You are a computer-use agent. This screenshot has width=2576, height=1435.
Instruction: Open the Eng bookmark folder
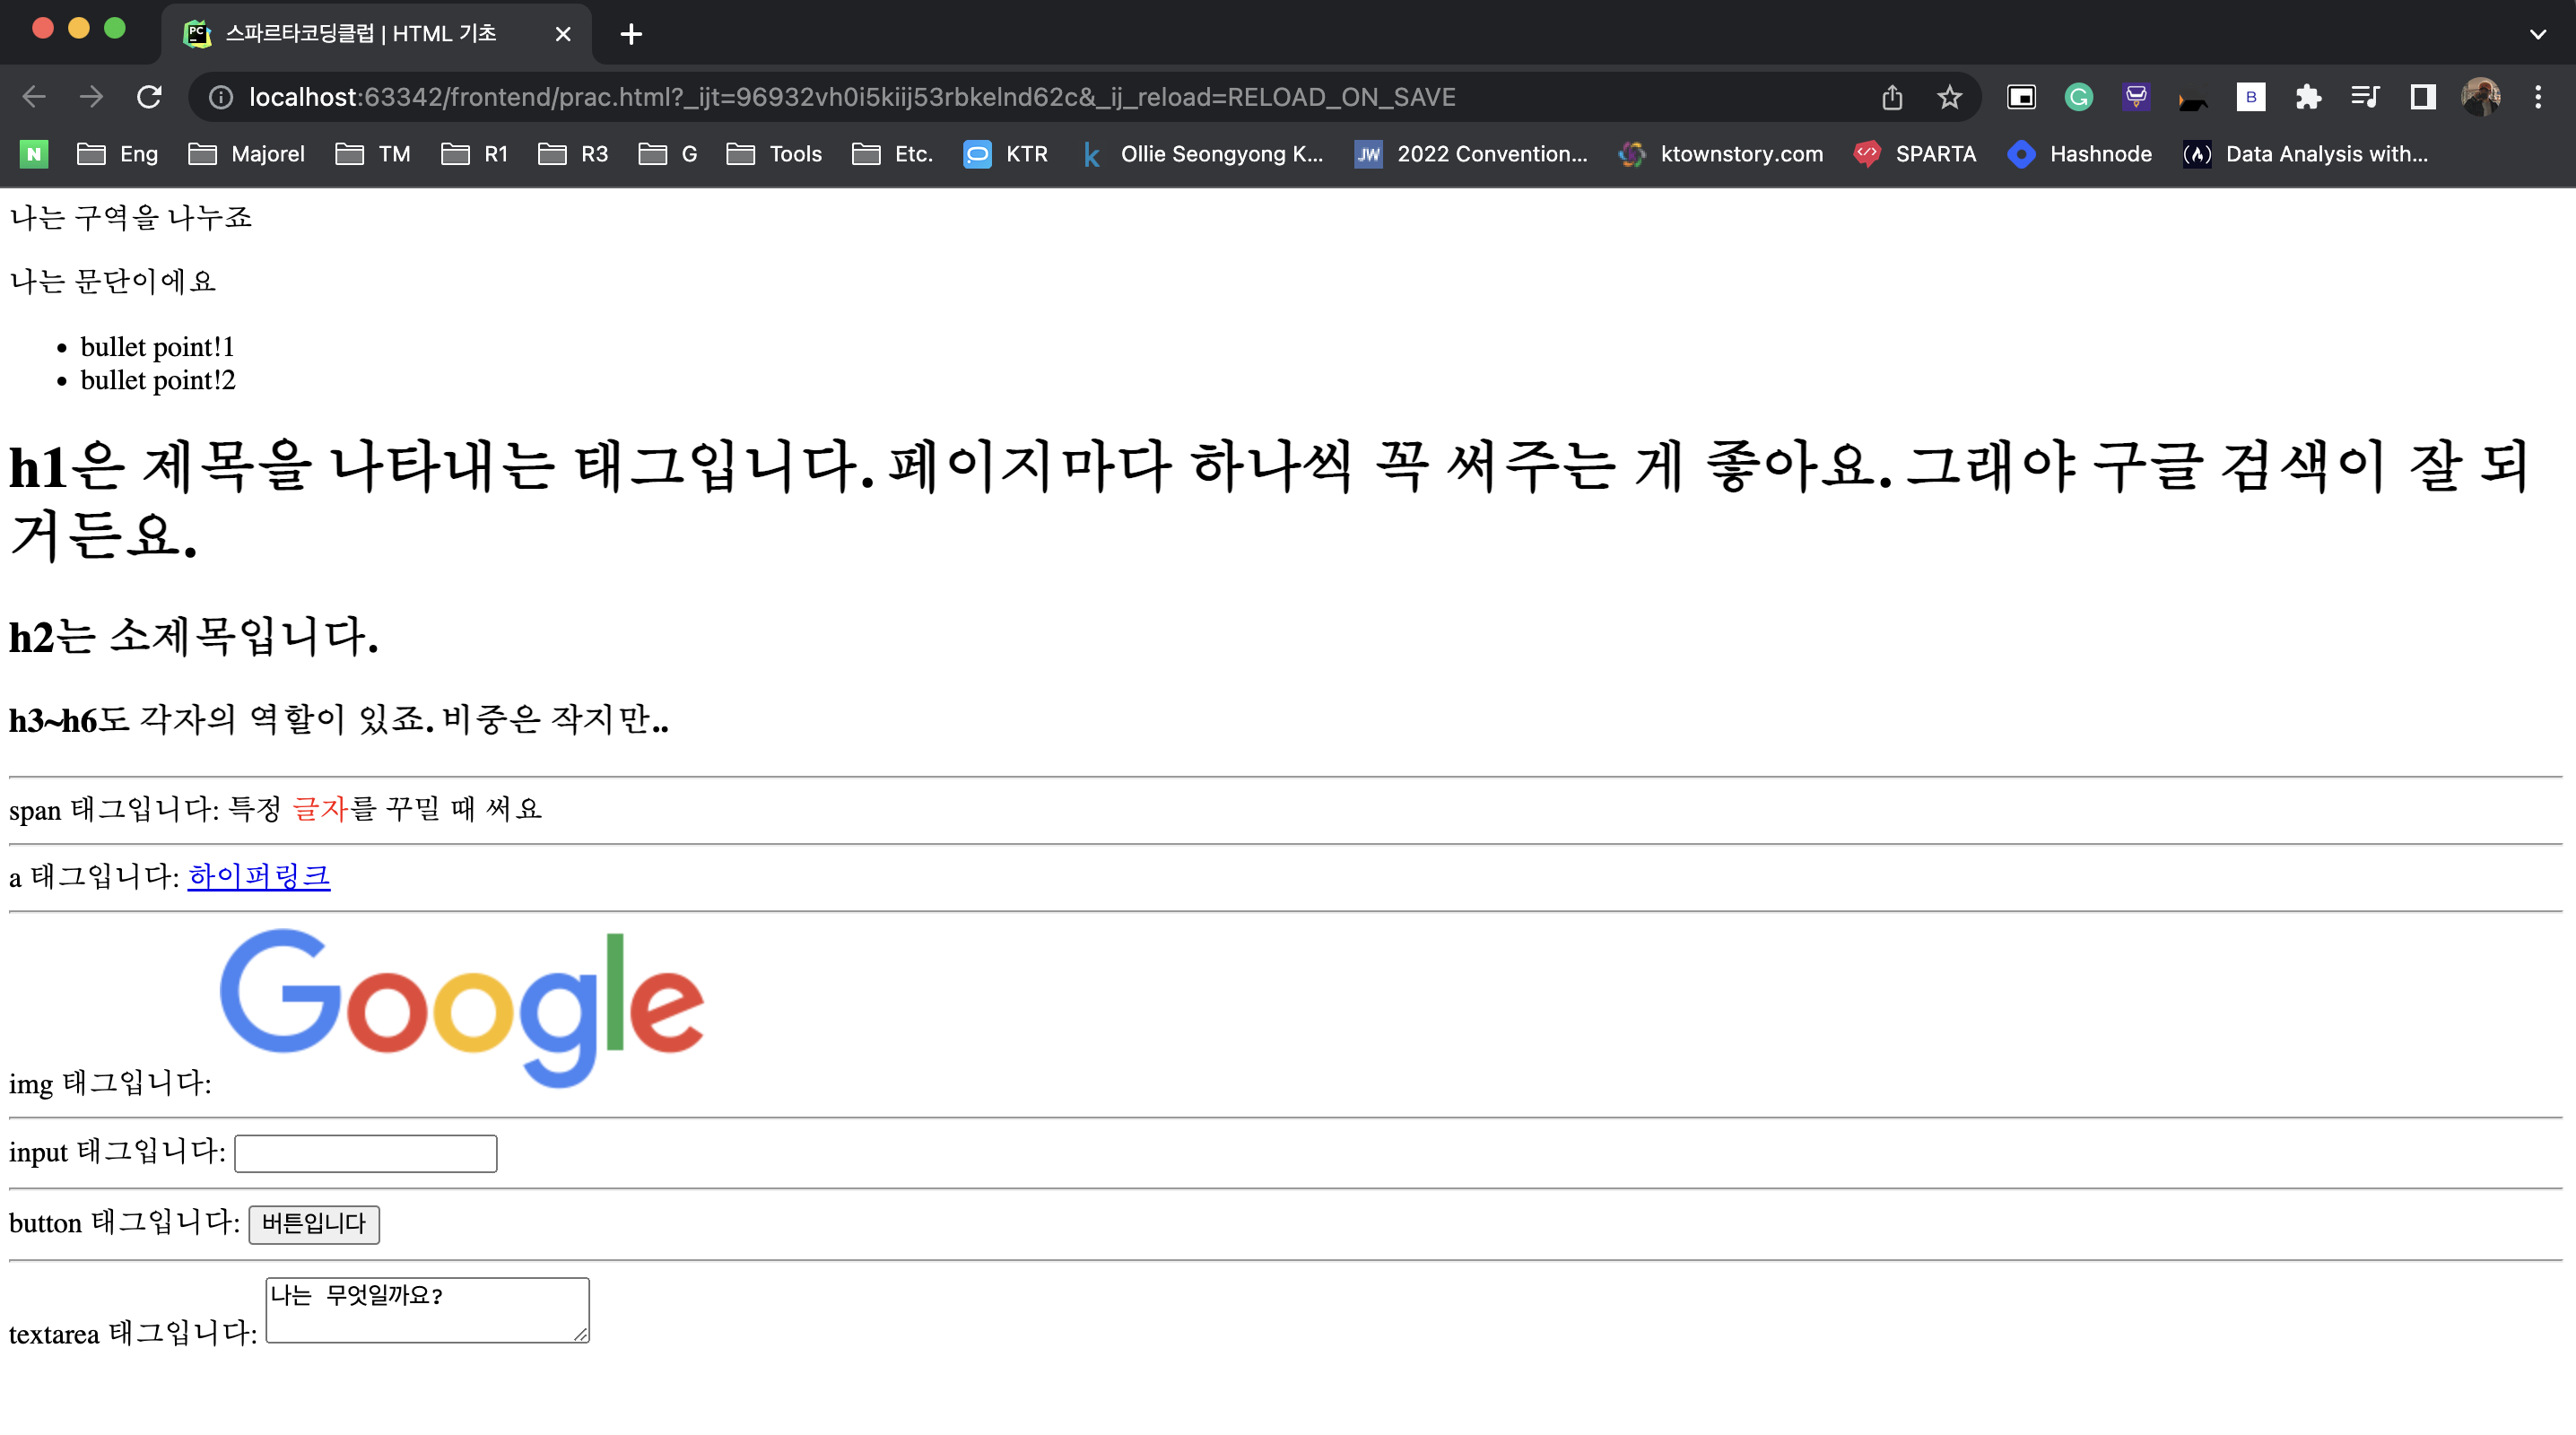(118, 154)
